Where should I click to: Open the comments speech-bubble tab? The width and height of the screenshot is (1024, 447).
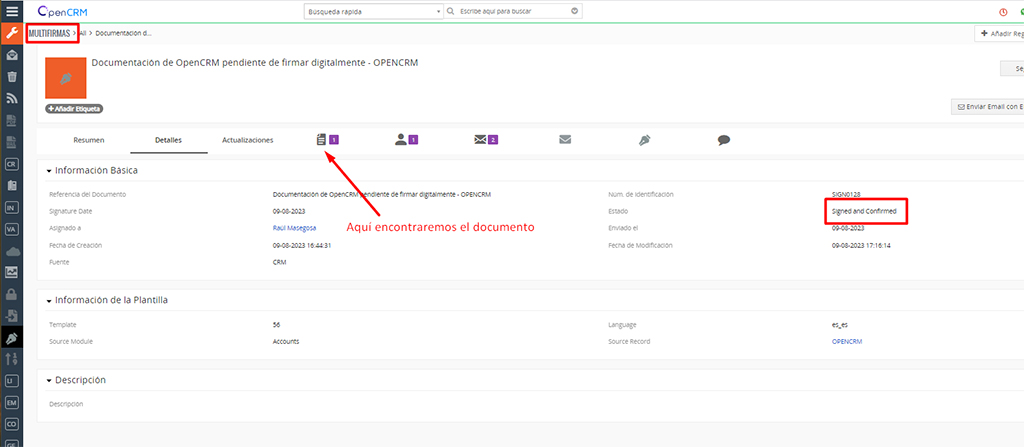(723, 140)
